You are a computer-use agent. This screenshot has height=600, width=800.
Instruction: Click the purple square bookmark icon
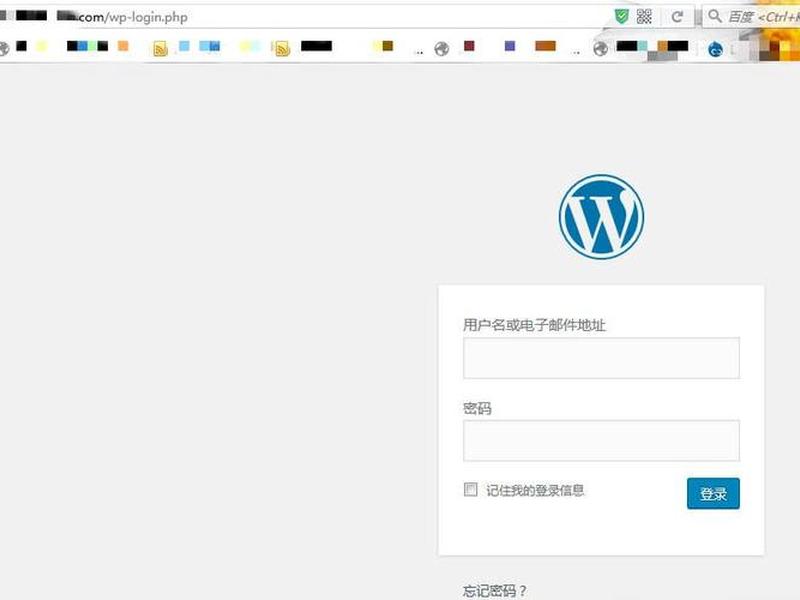510,46
